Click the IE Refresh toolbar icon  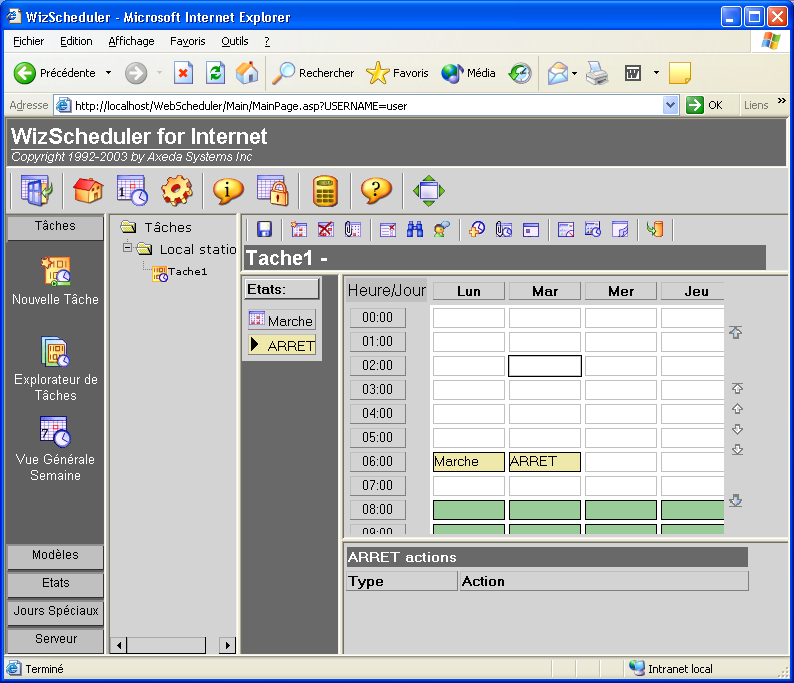pos(215,73)
